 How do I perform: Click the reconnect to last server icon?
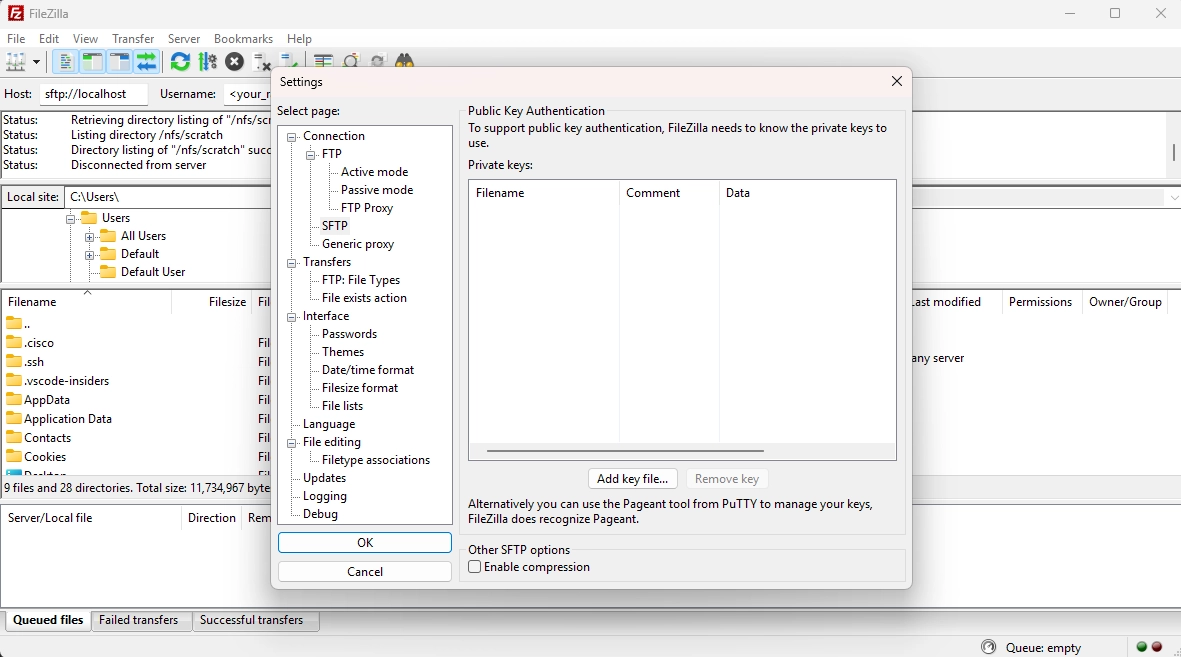pos(288,60)
